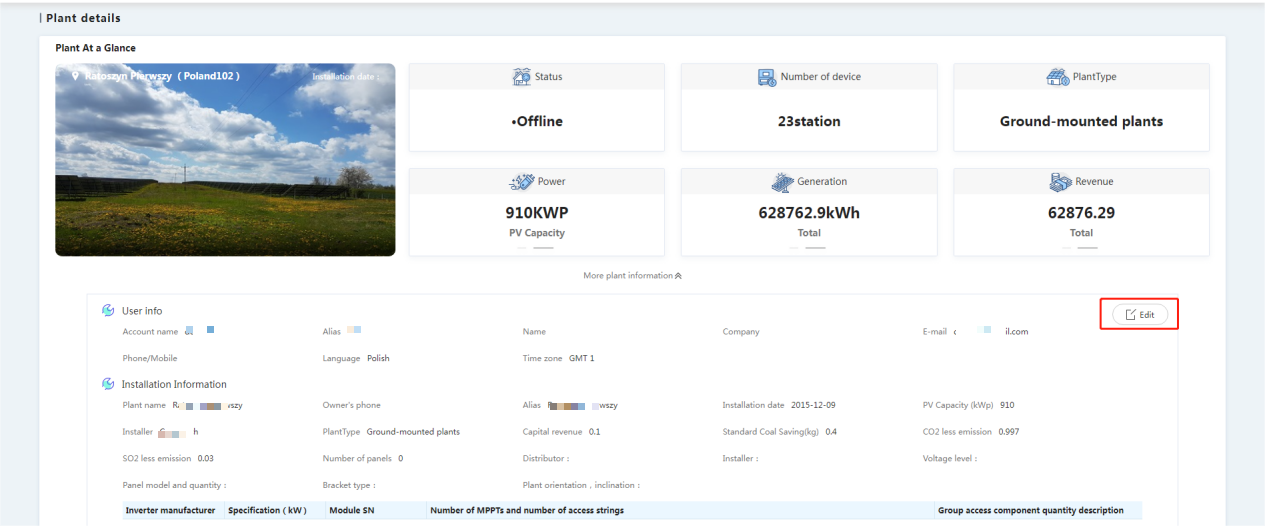Viewport: 1265px width, 526px height.
Task: Click the Inverter manufacturer column header
Action: click(x=170, y=510)
